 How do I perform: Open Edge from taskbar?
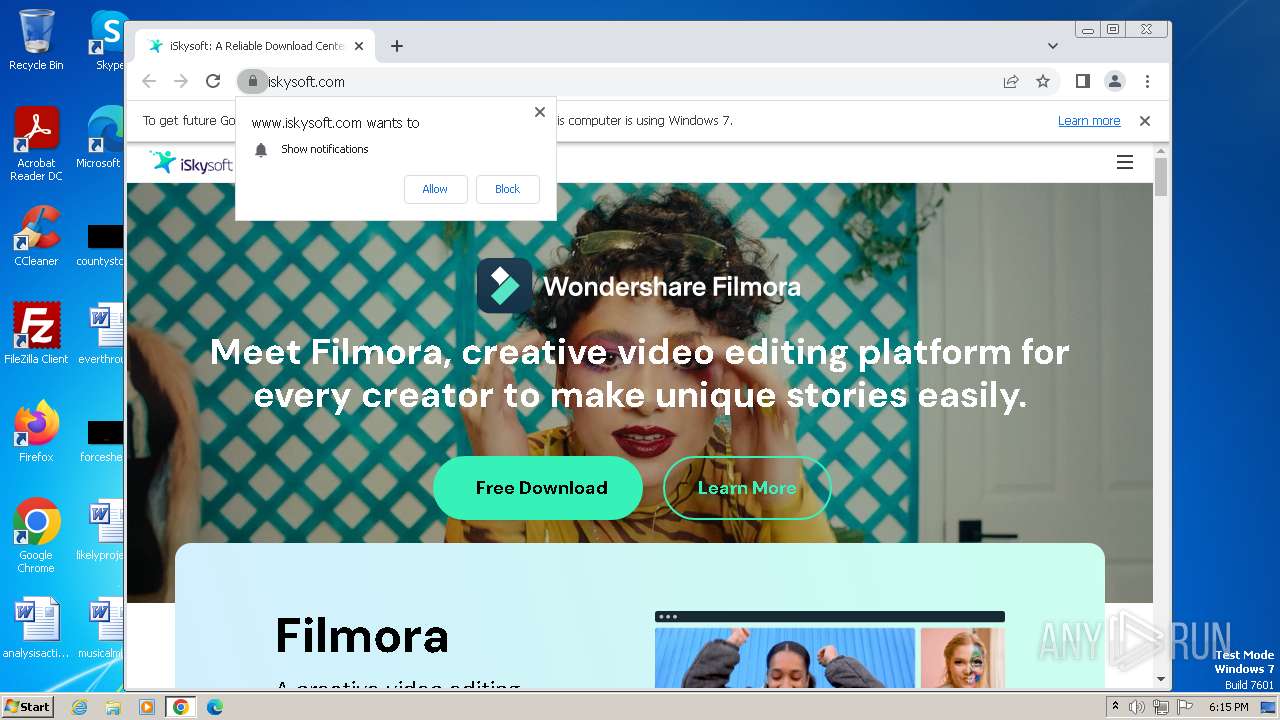[214, 707]
